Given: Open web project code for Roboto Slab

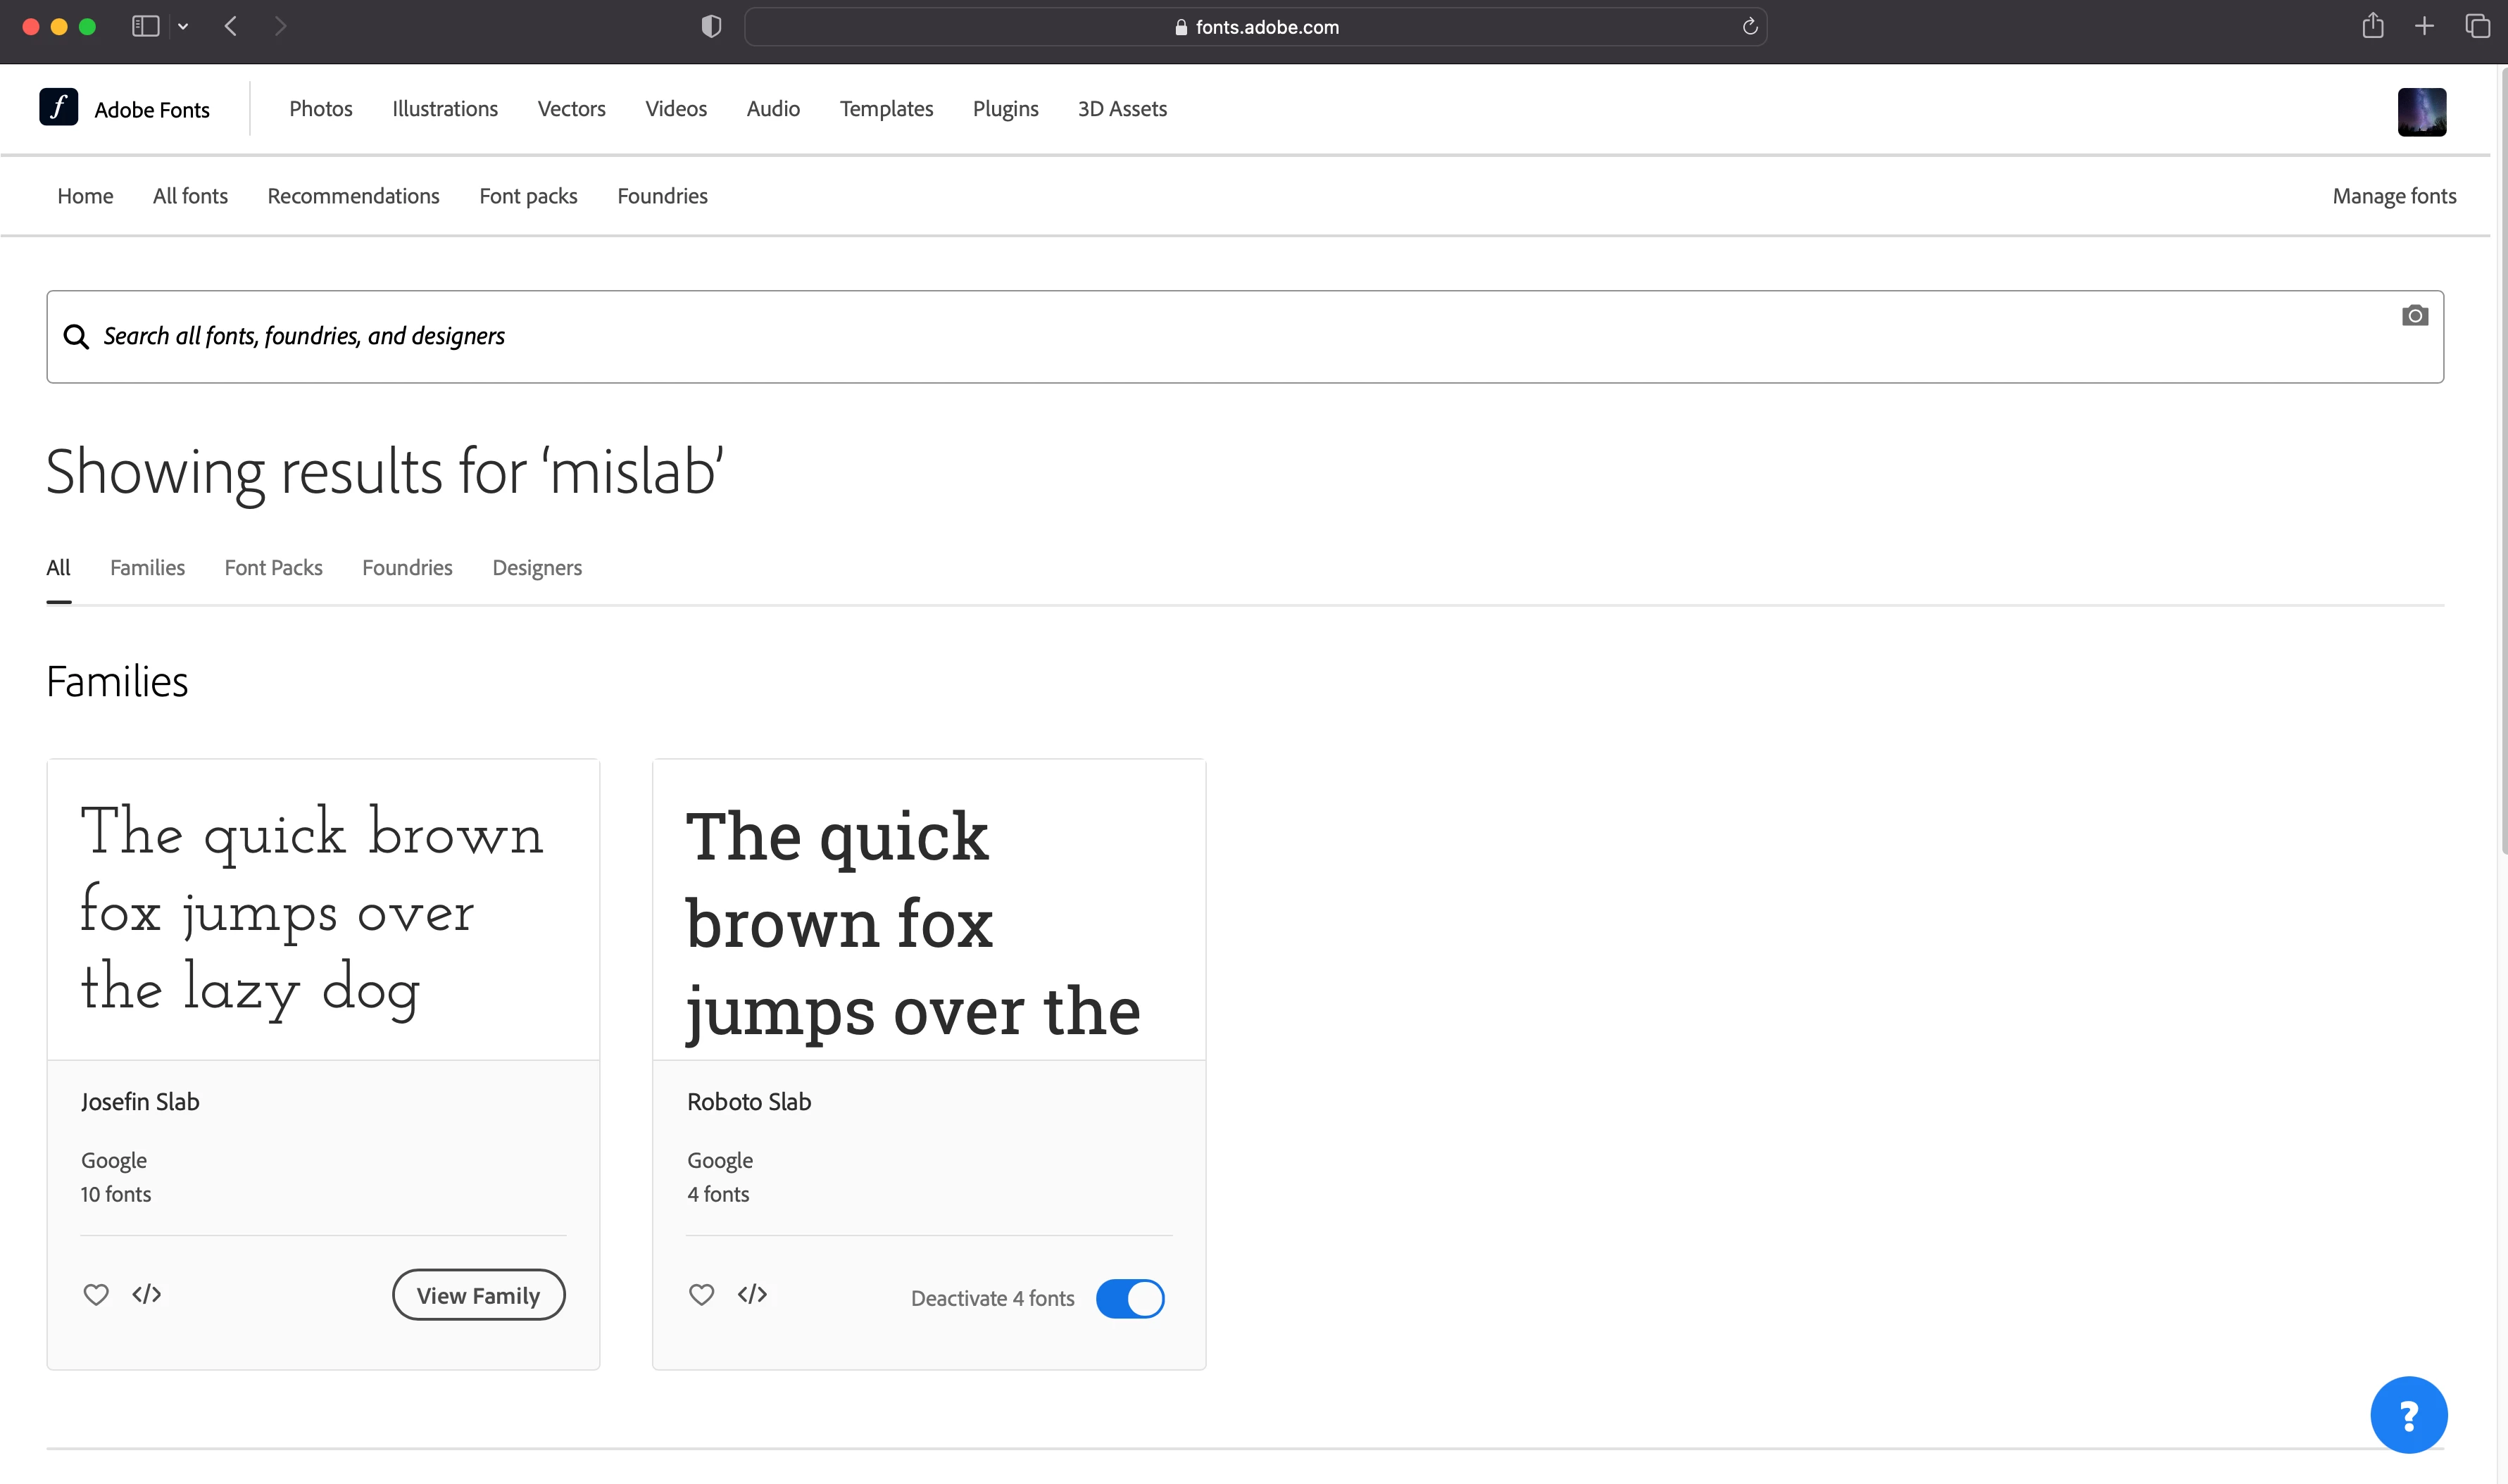Looking at the screenshot, I should [x=752, y=1294].
